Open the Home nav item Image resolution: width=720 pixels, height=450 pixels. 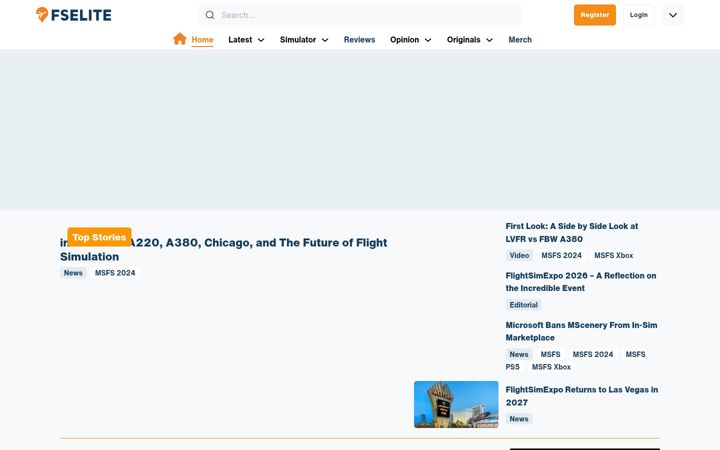[202, 39]
